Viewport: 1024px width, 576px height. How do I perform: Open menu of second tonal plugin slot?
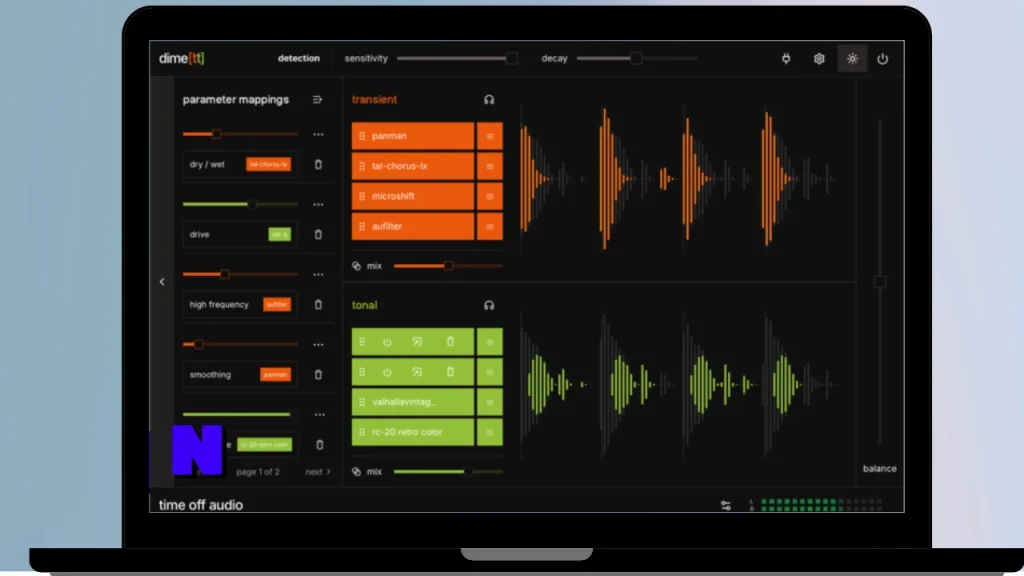click(490, 372)
